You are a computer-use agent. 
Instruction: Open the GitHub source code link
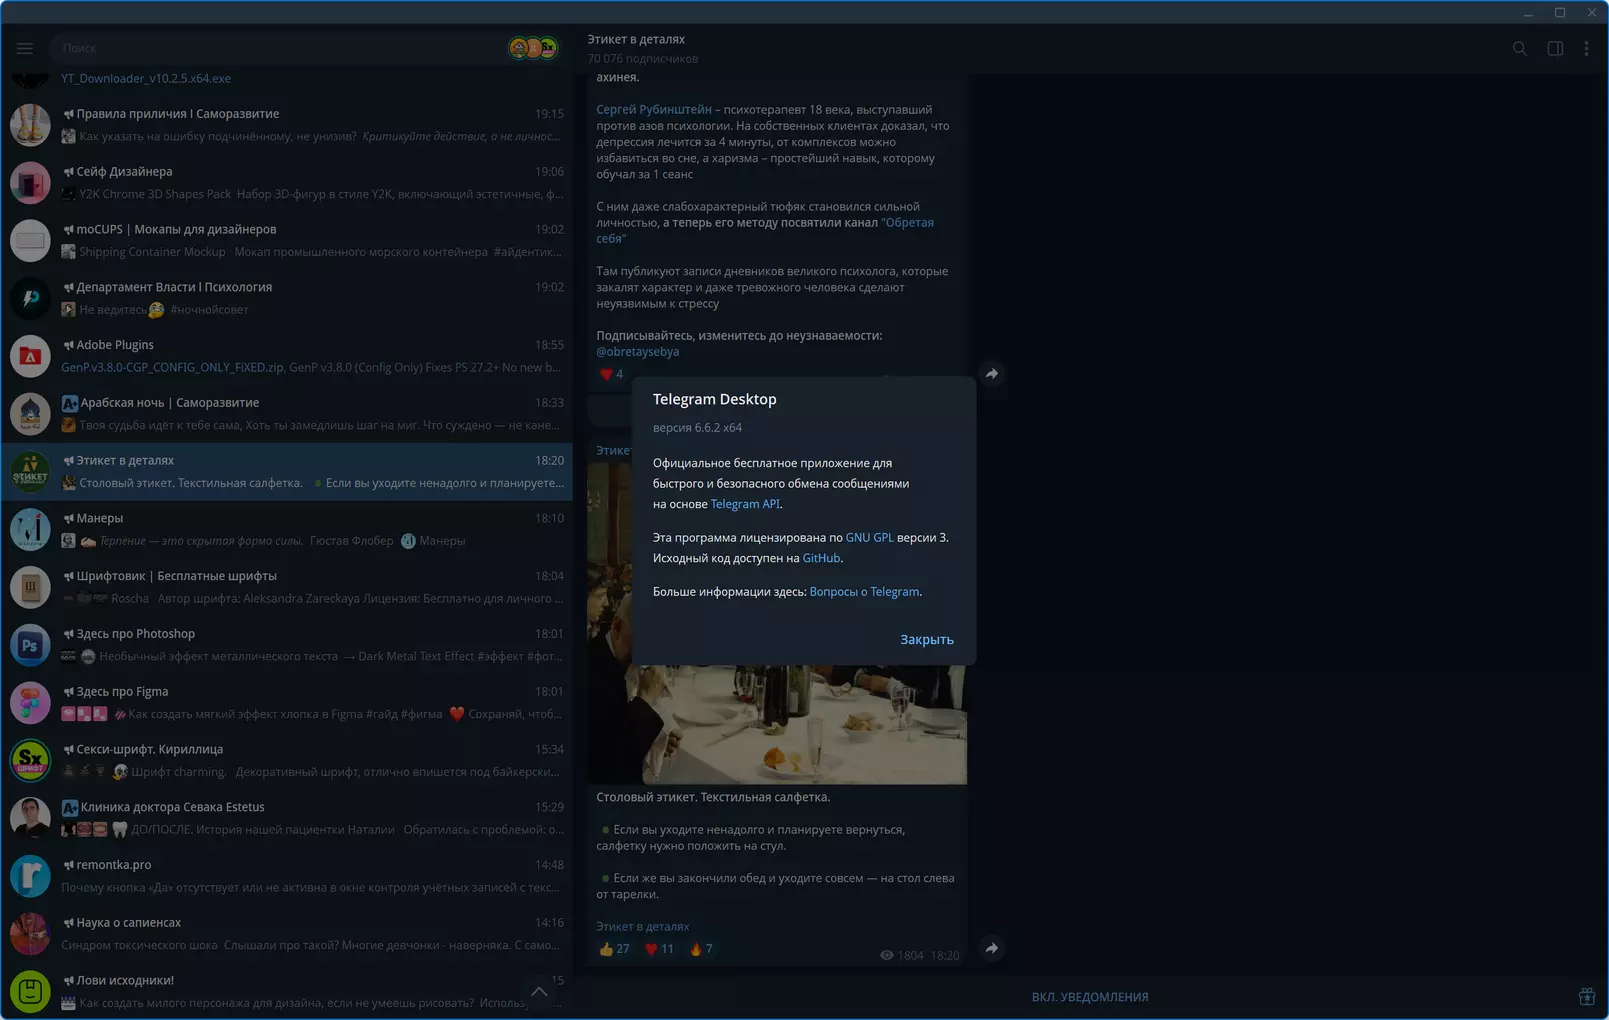(821, 558)
